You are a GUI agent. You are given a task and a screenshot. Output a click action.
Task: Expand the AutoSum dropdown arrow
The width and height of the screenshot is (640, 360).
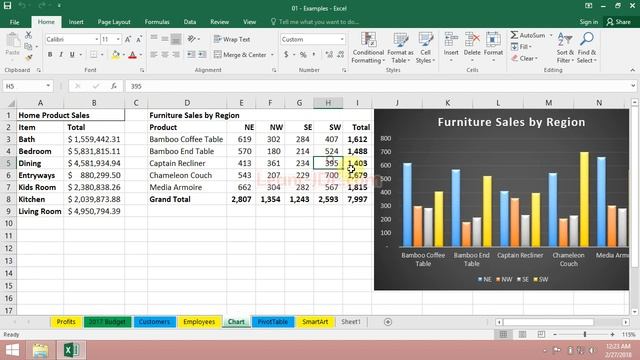coord(551,36)
